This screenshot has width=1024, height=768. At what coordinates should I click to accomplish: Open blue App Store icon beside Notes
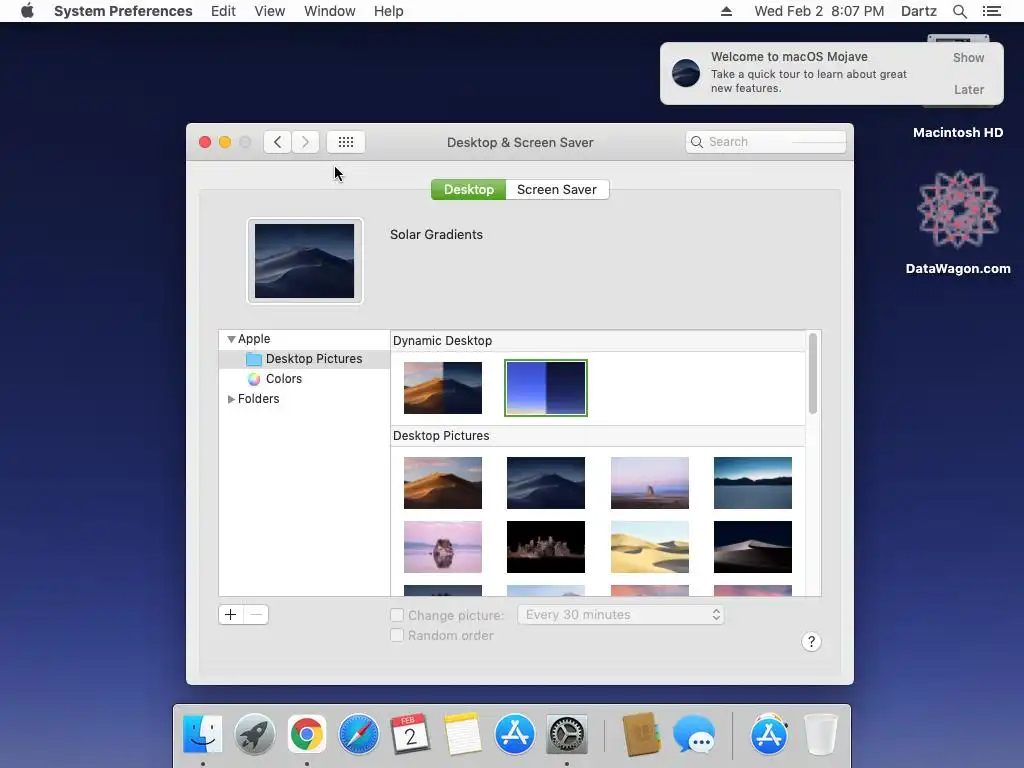[x=515, y=734]
